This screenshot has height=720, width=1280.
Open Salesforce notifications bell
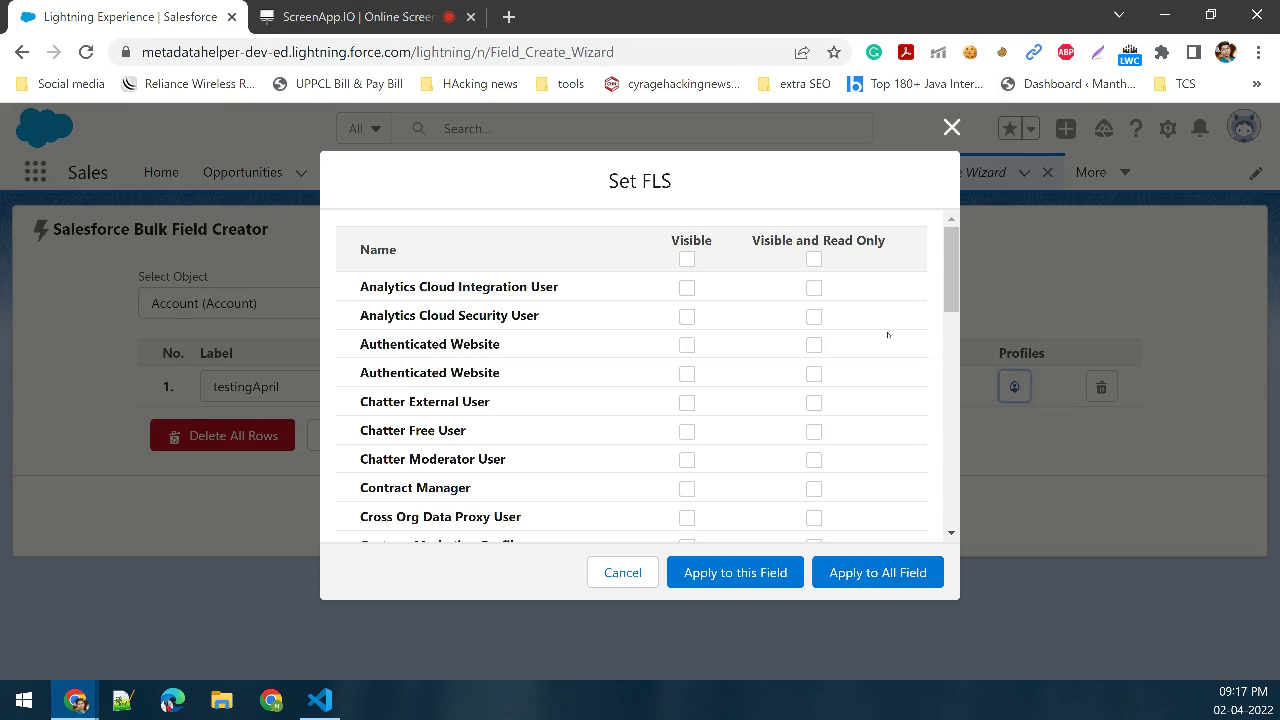(x=1199, y=128)
